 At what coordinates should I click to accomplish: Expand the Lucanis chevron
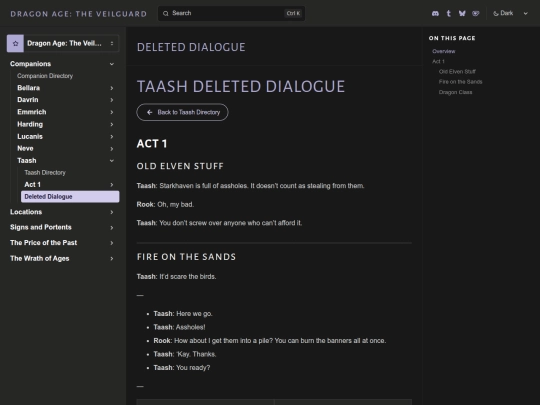click(112, 137)
